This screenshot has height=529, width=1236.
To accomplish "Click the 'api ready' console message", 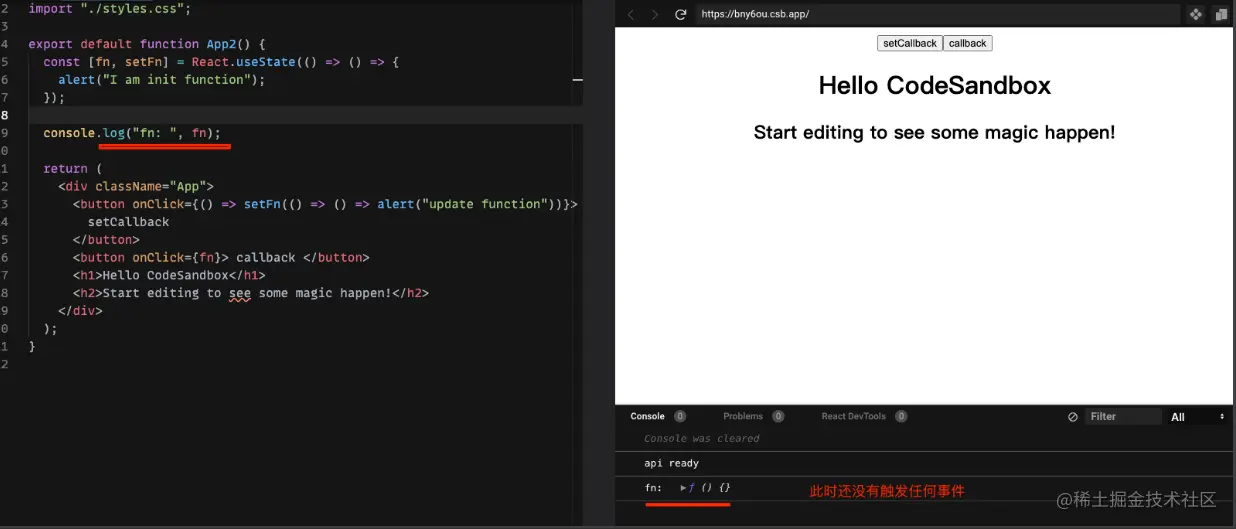I will pyautogui.click(x=671, y=463).
